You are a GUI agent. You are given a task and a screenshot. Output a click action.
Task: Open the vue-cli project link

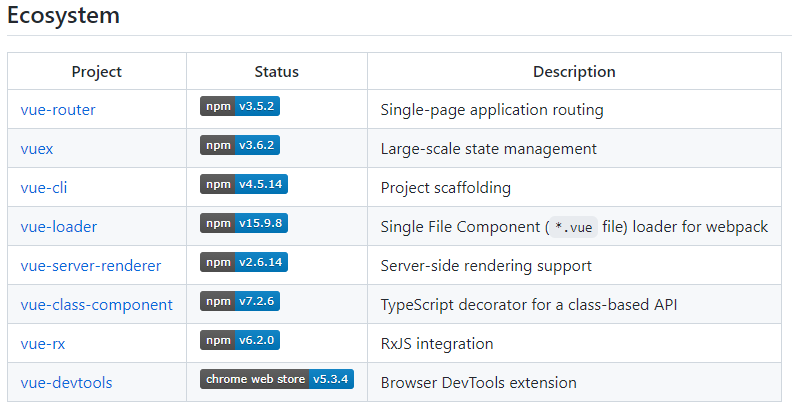[44, 188]
